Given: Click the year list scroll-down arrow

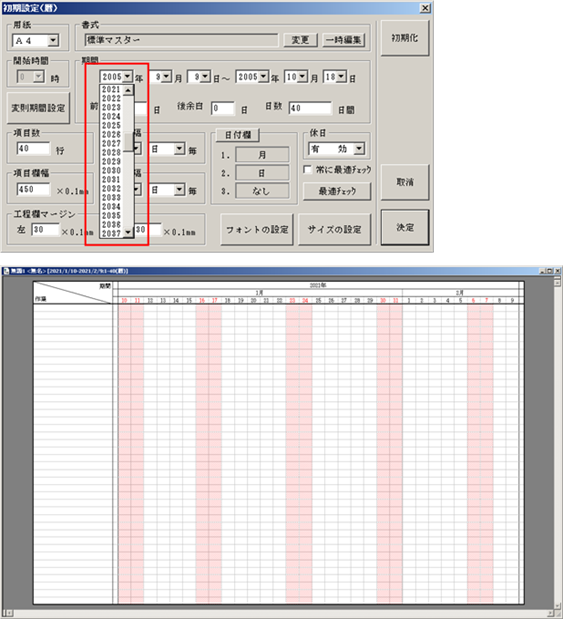Looking at the screenshot, I should [128, 233].
